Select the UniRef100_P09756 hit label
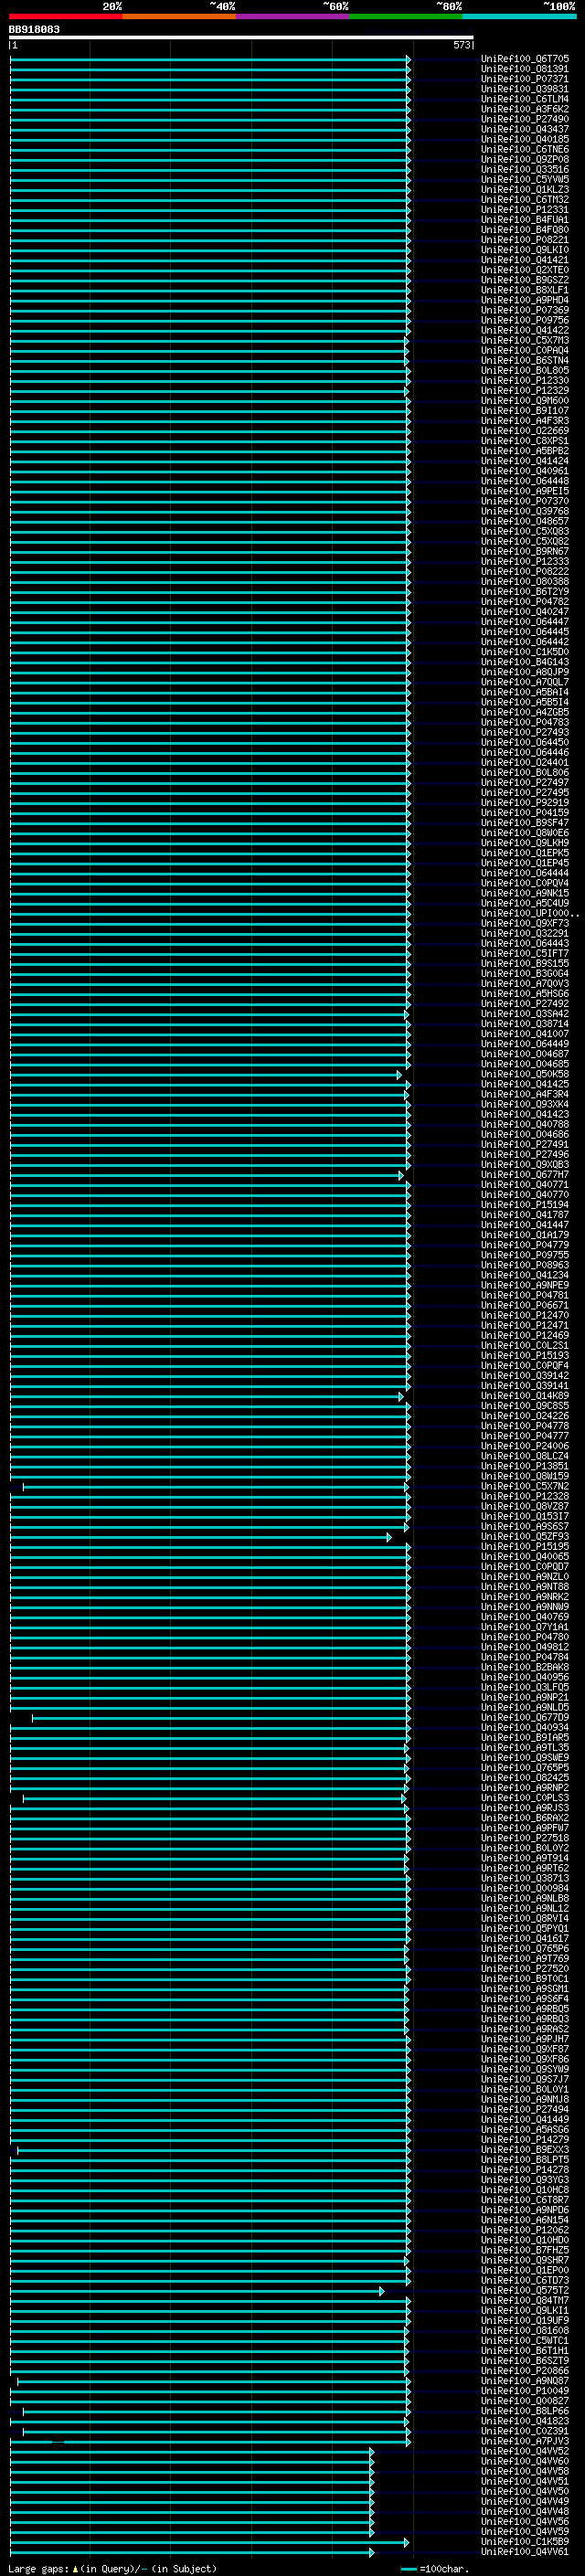This screenshot has width=585, height=2576. [525, 320]
